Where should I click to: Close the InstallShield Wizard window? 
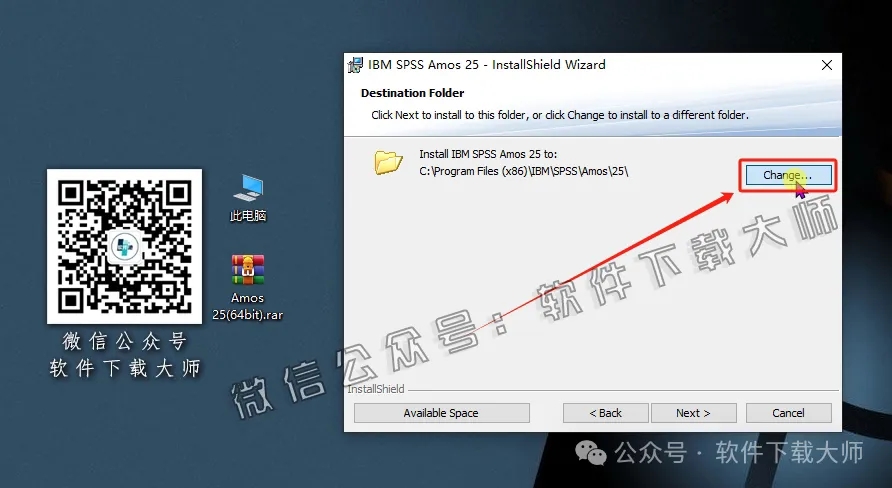pos(827,65)
